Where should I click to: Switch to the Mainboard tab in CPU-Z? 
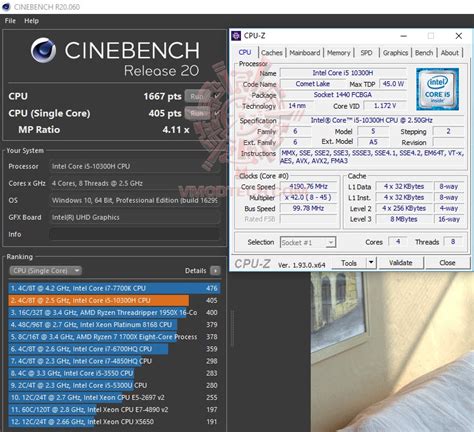click(304, 53)
